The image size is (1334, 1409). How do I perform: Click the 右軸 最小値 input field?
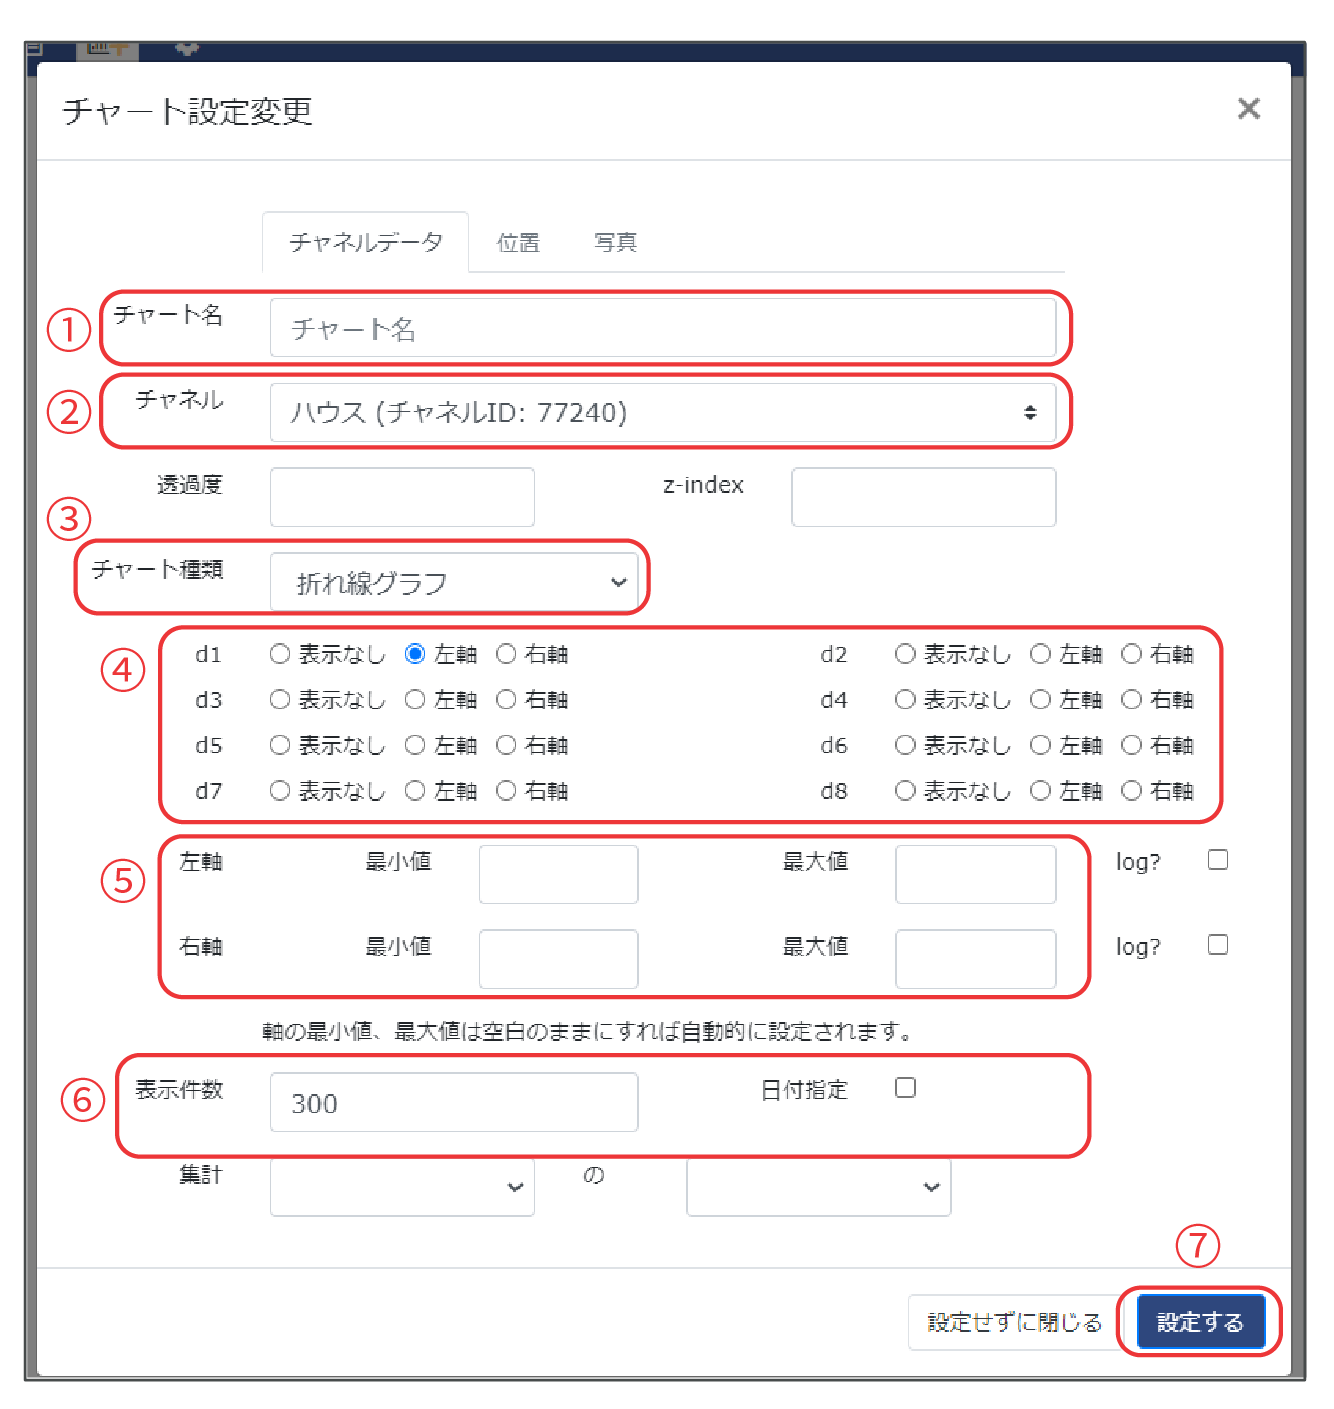click(558, 959)
